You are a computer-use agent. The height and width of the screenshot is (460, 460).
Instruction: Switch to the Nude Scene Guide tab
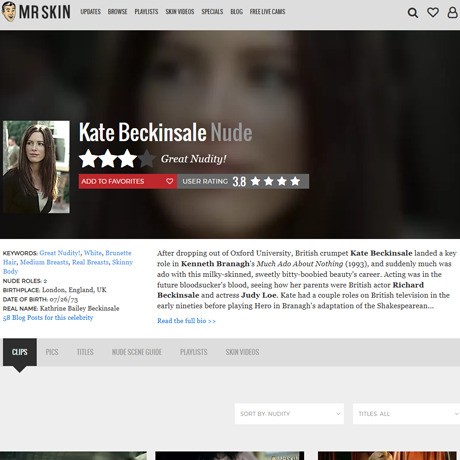[x=137, y=352]
